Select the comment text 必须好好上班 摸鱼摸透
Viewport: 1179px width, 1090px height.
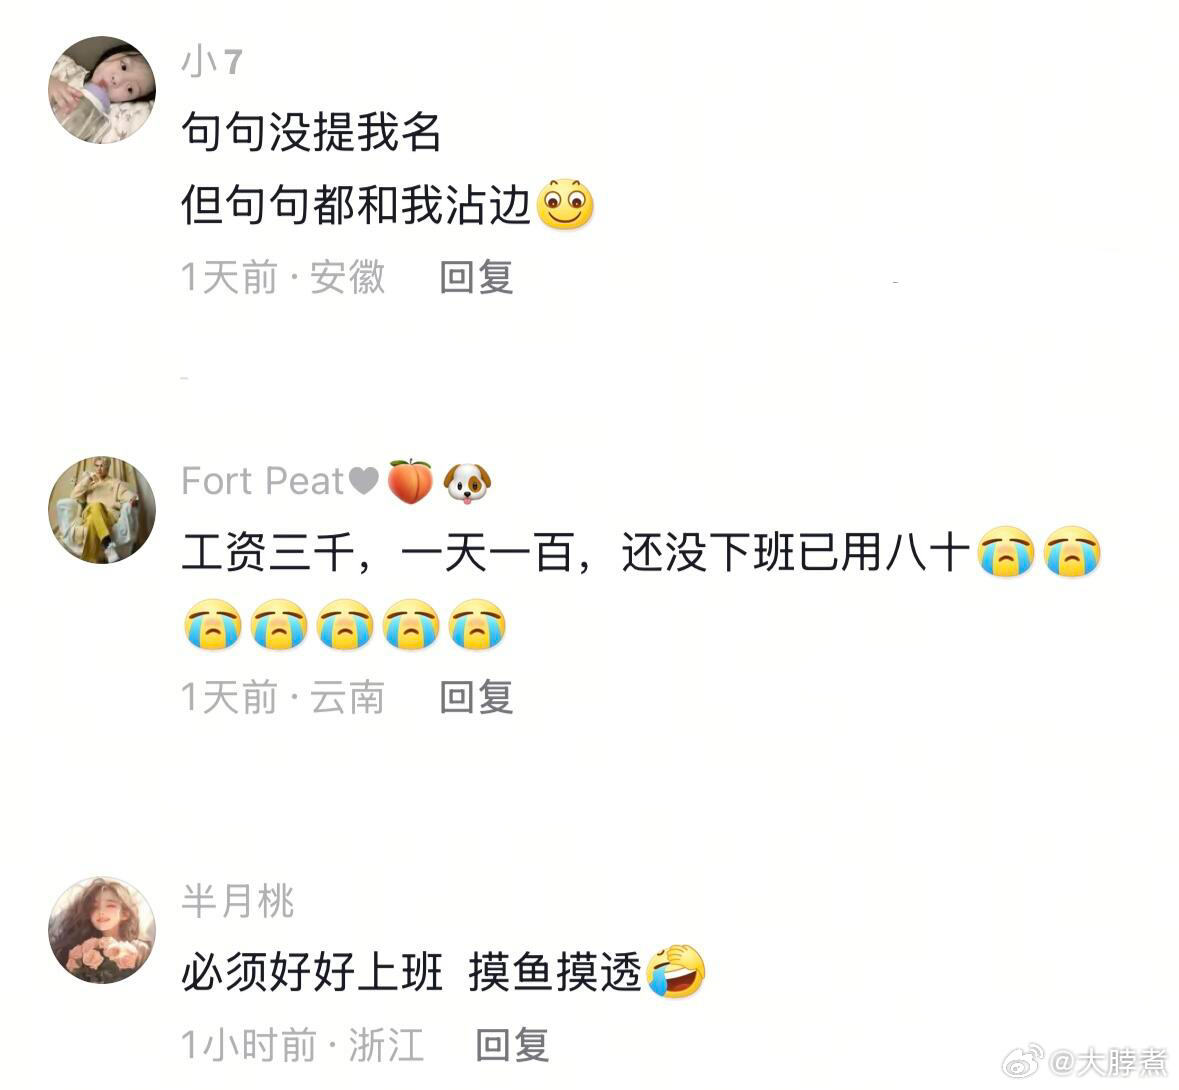[411, 972]
